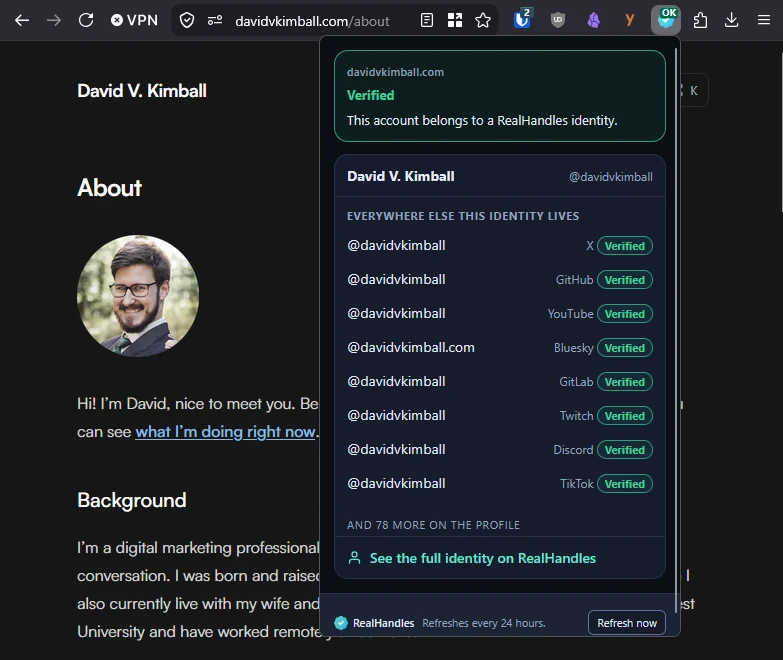The height and width of the screenshot is (660, 783).
Task: Click 'And 78 more on the profile' text
Action: (433, 525)
